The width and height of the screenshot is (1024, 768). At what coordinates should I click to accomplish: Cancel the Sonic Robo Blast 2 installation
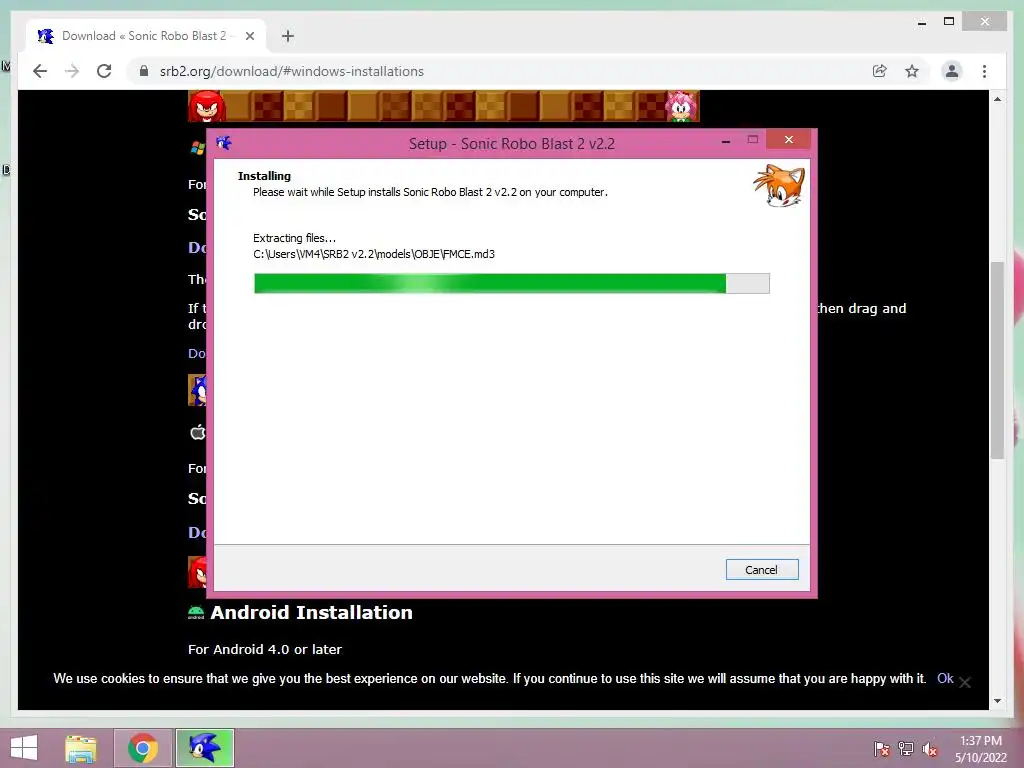[761, 569]
